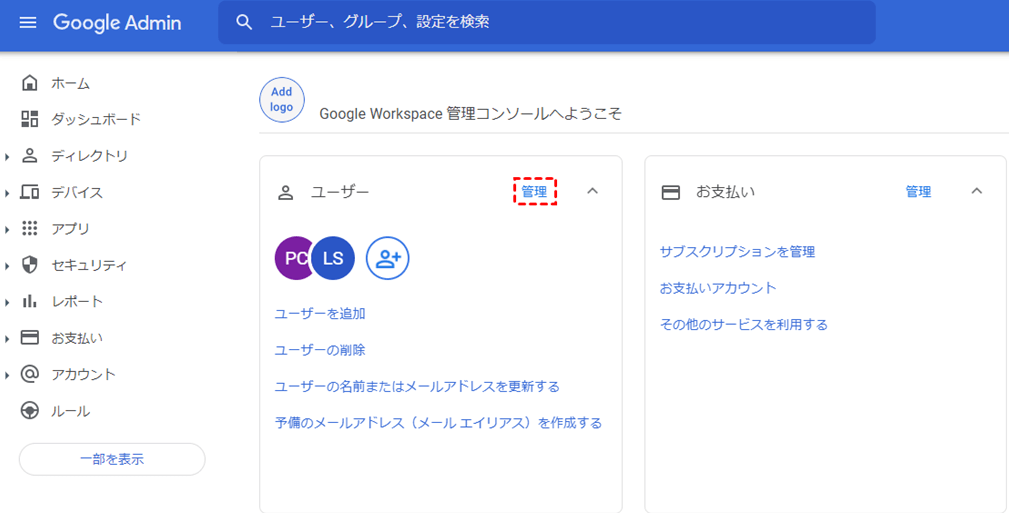Collapse the お支払い card chevron
Viewport: 1009px width, 513px height.
click(x=977, y=191)
